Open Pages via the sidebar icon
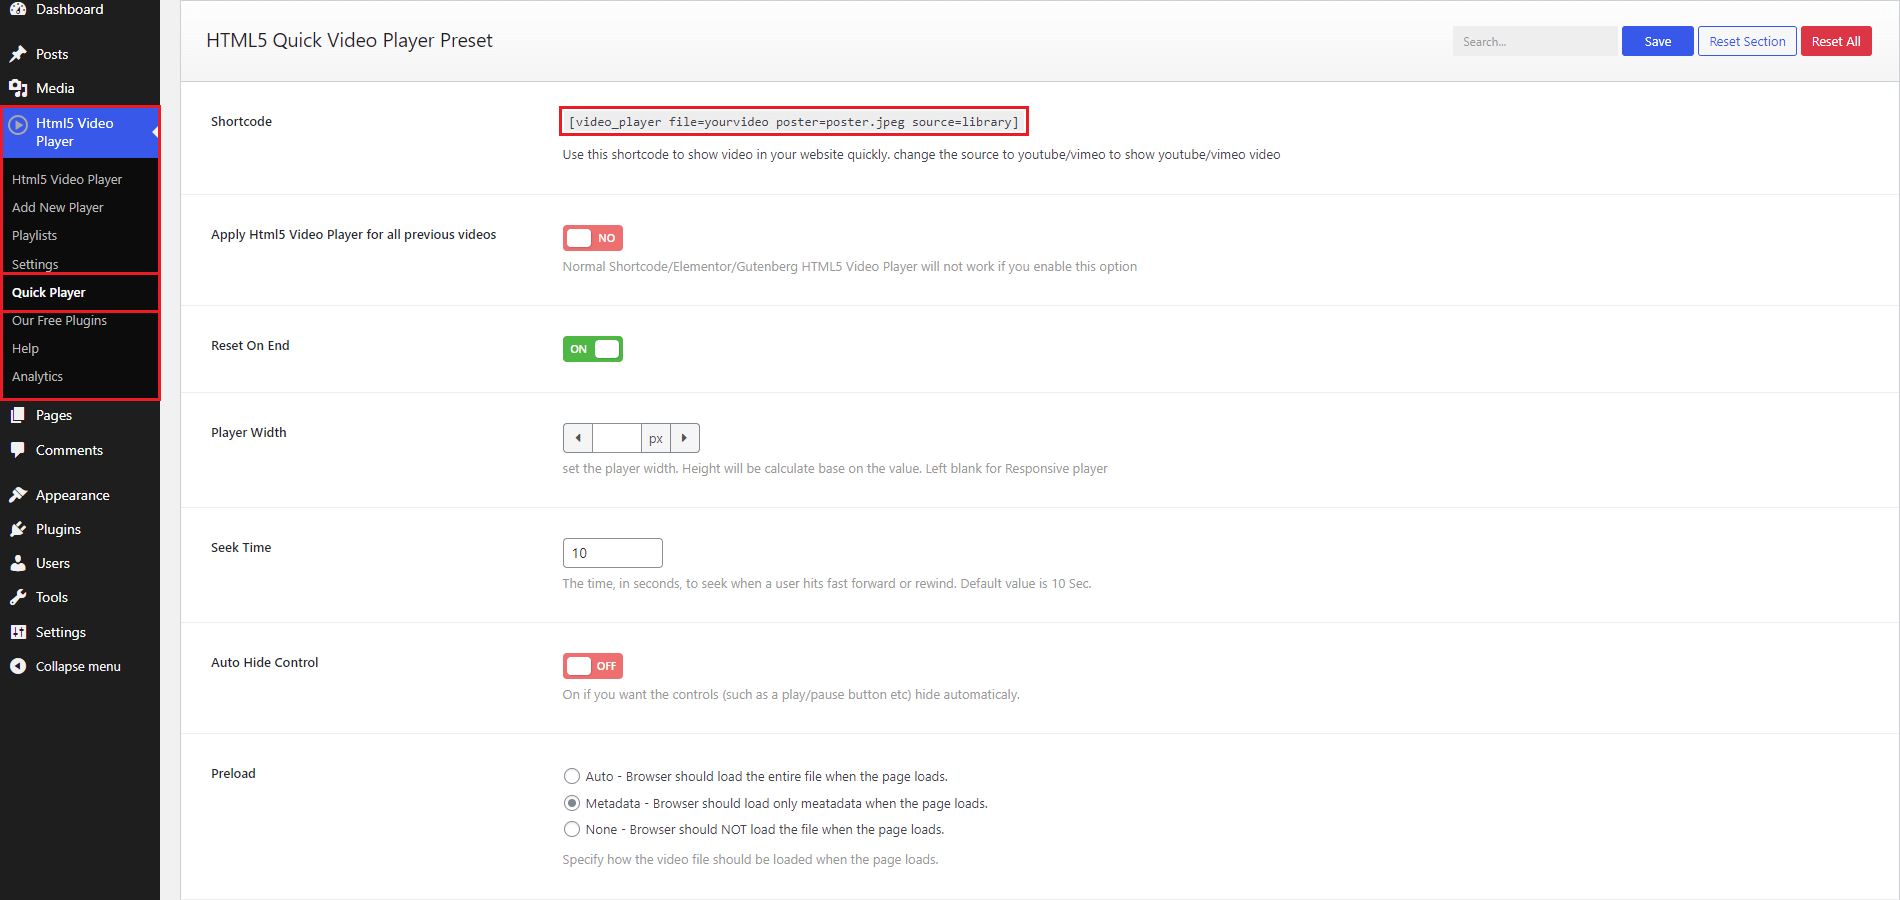The height and width of the screenshot is (900, 1900). [x=20, y=414]
